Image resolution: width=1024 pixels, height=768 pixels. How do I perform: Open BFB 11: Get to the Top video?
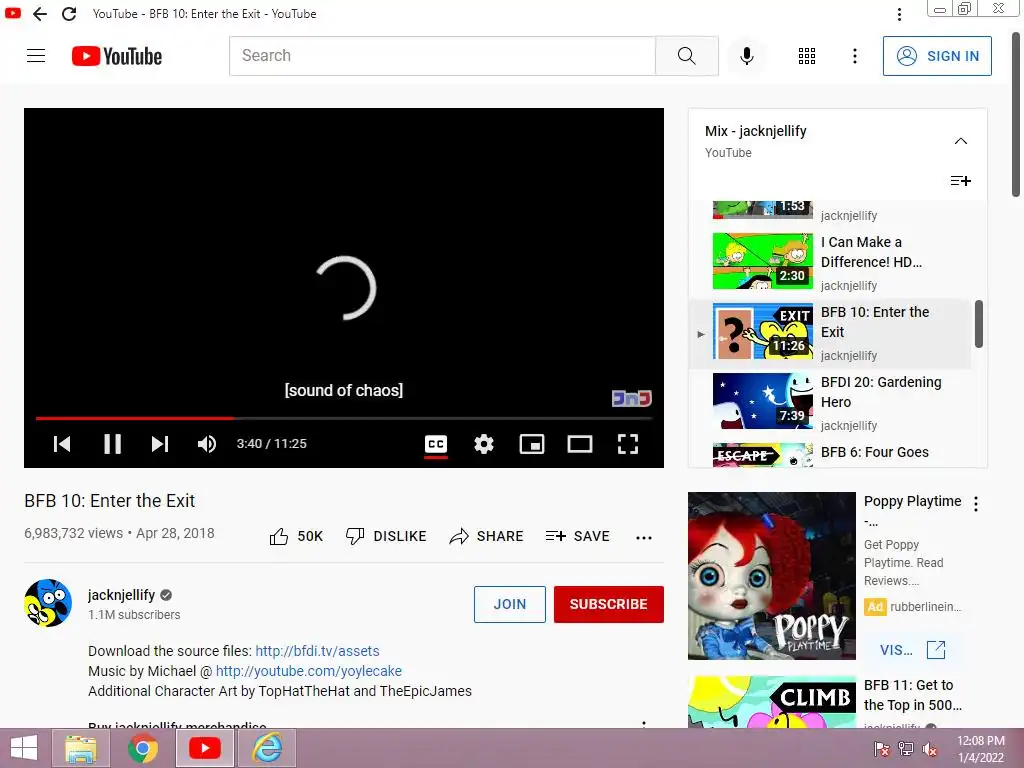tap(912, 695)
